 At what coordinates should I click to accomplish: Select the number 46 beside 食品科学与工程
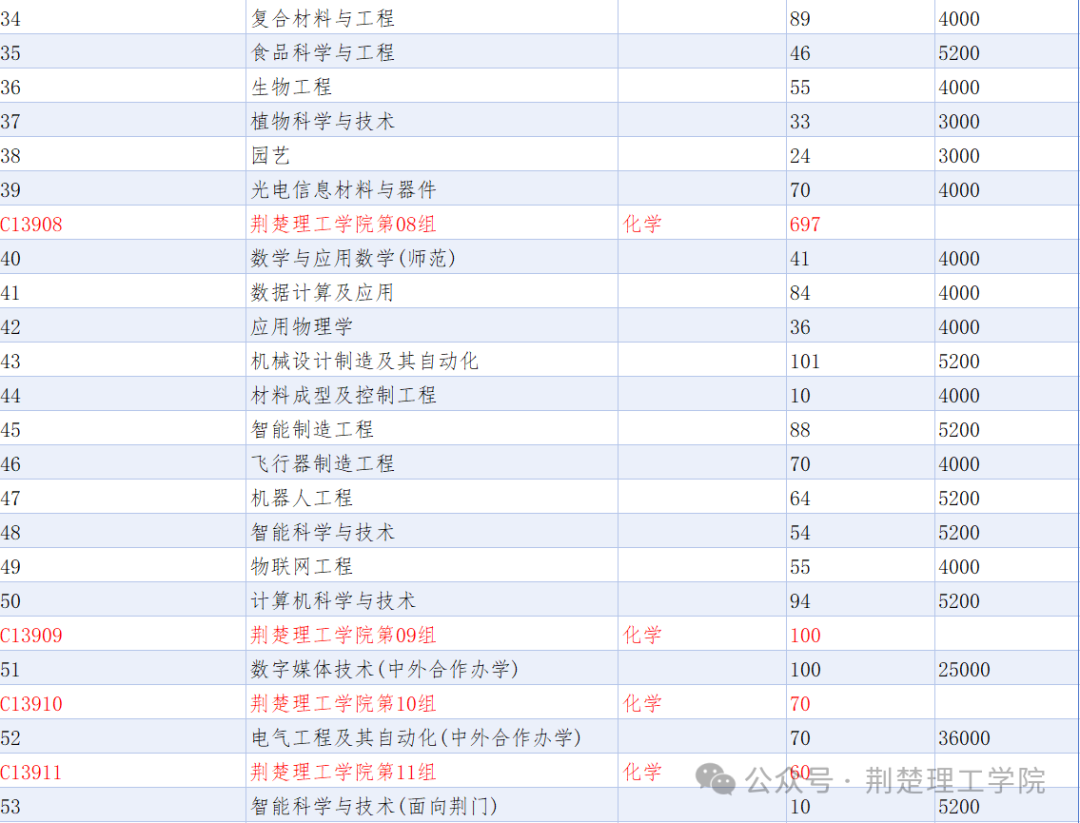click(x=800, y=53)
